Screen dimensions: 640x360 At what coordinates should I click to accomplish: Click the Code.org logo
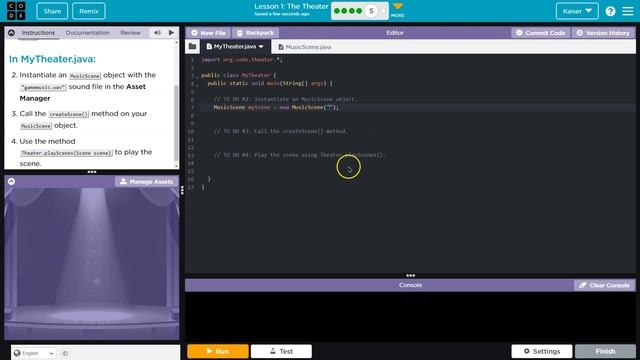16,11
